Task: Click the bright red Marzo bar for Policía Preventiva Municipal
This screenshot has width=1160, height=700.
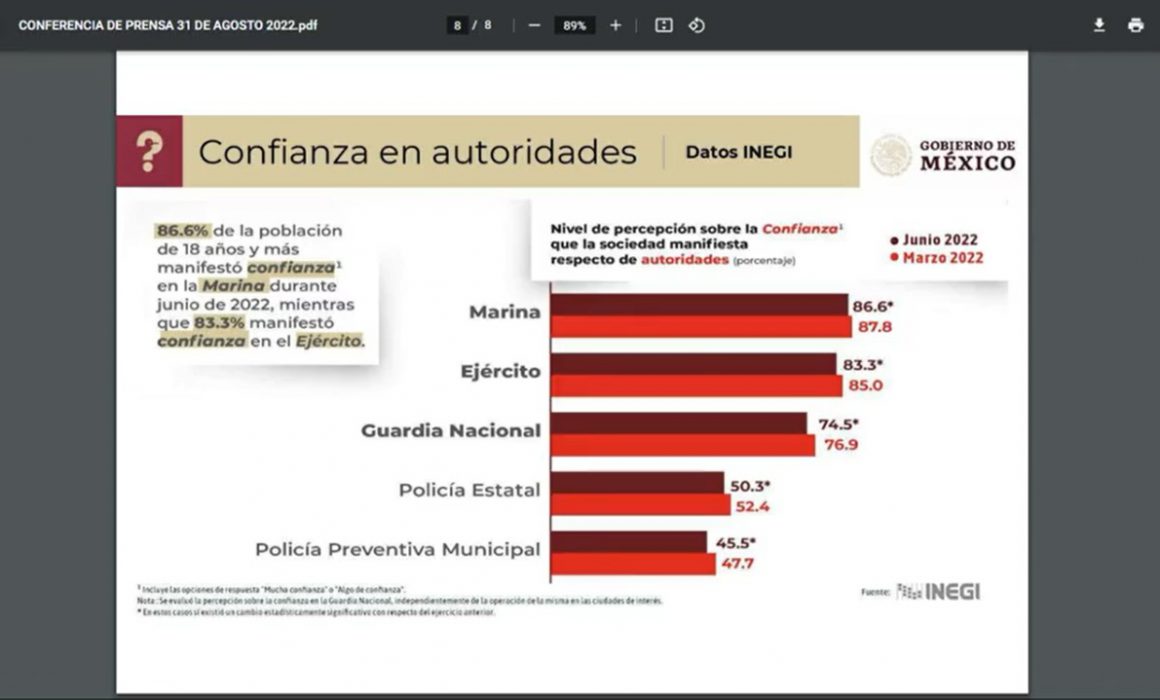Action: tap(633, 564)
